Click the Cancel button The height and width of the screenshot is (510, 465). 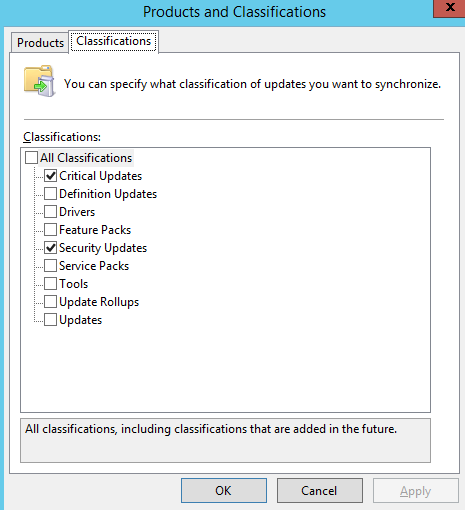(x=319, y=491)
